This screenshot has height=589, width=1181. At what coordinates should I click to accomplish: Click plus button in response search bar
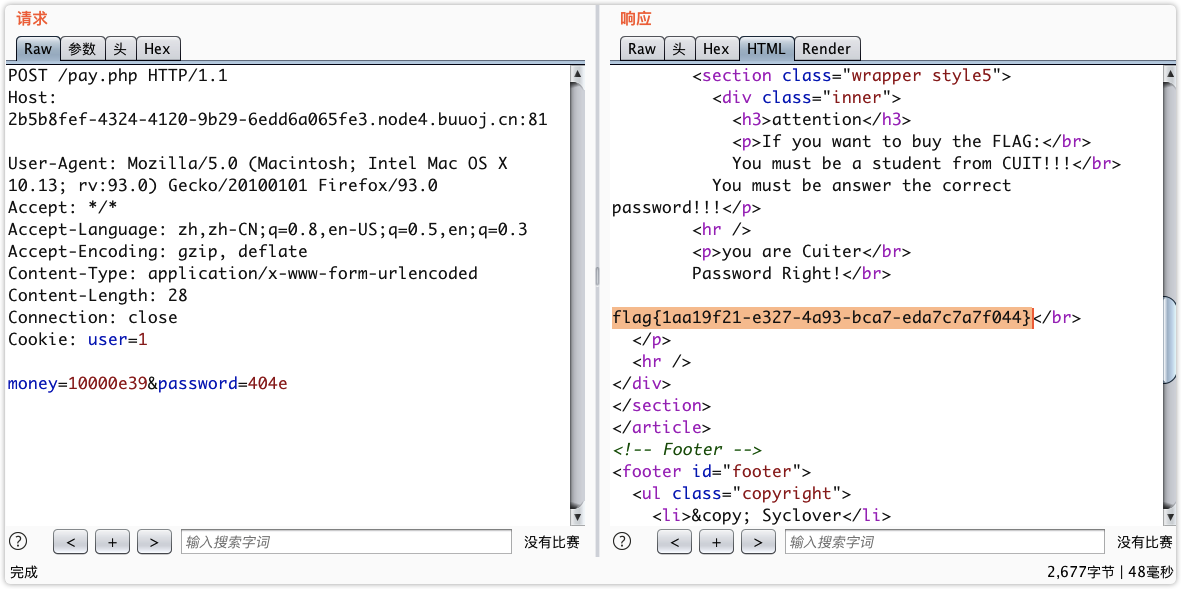[x=717, y=542]
